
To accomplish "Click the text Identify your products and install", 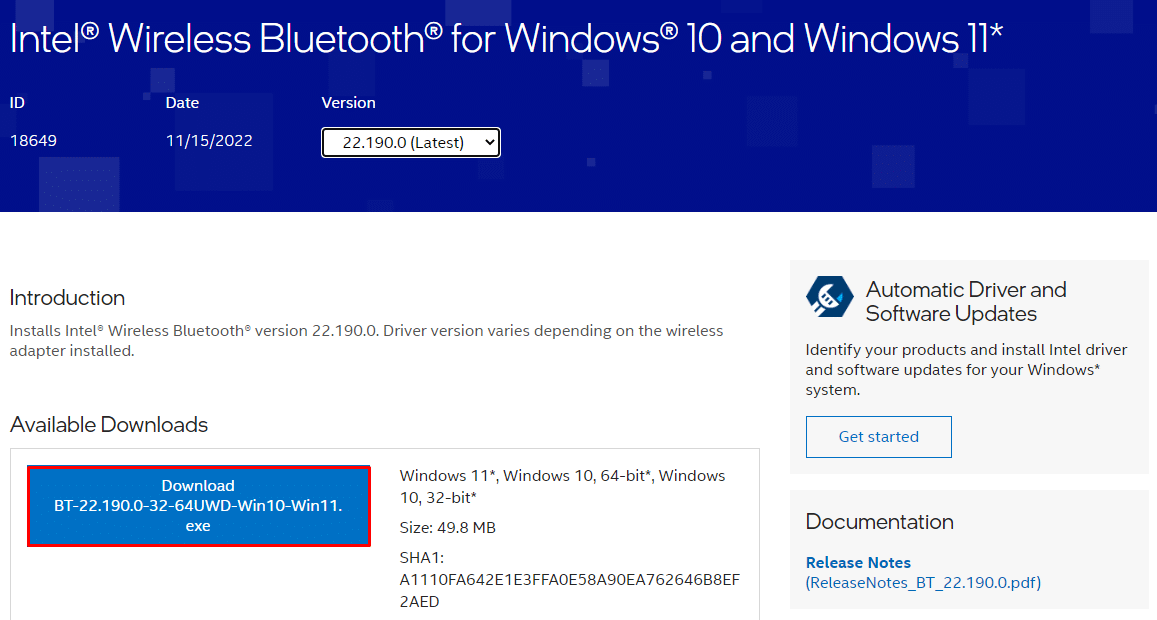I will 966,370.
